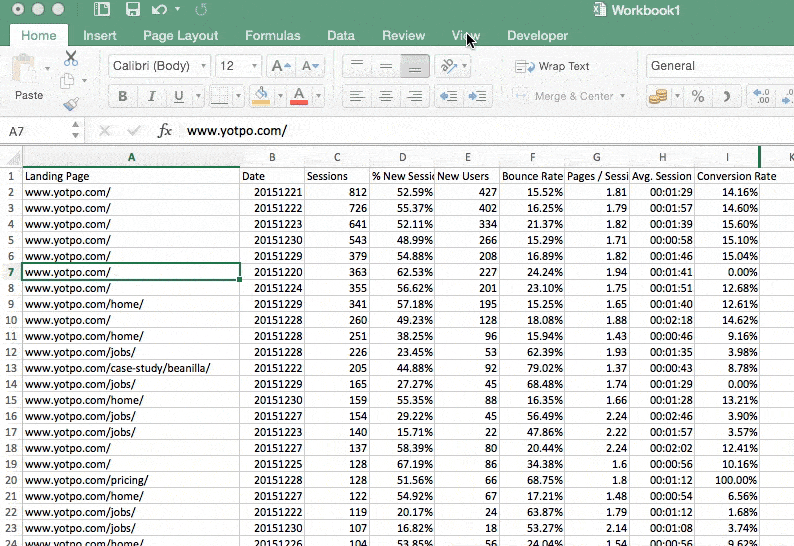This screenshot has height=546, width=794.
Task: Click the Cut scissors icon
Action: 71,58
